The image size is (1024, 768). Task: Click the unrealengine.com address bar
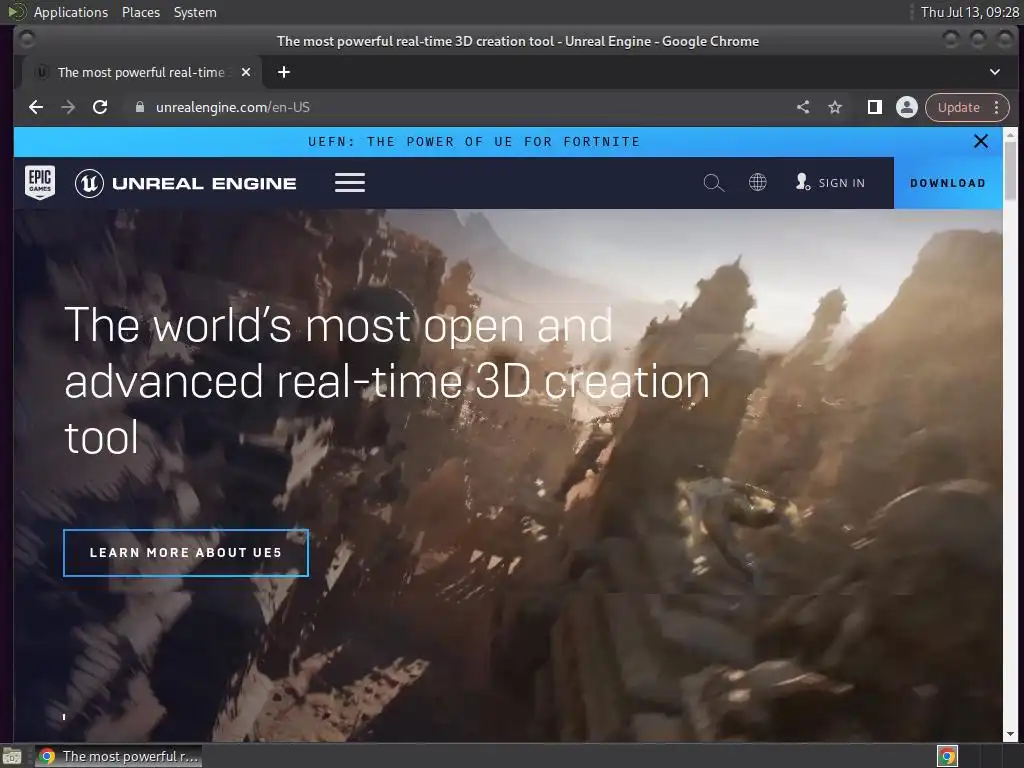click(x=457, y=107)
